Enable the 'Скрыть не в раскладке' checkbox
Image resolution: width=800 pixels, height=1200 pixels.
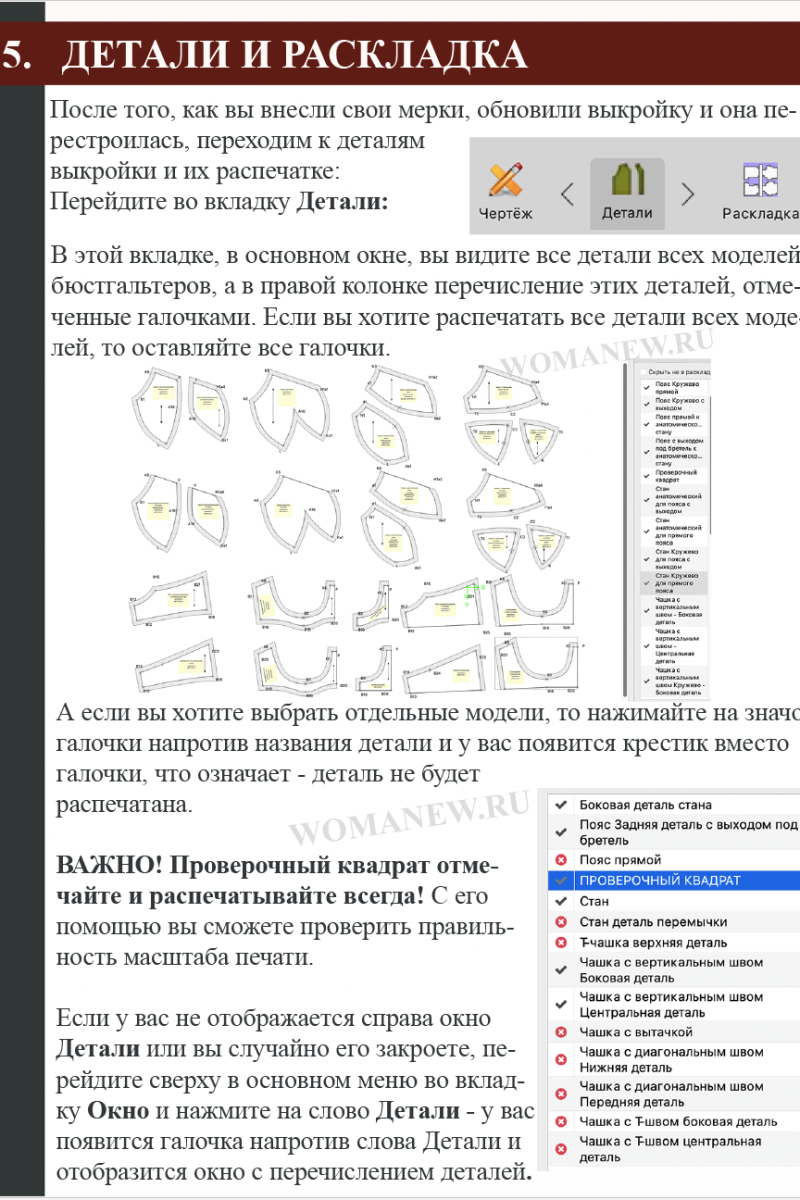coord(643,372)
